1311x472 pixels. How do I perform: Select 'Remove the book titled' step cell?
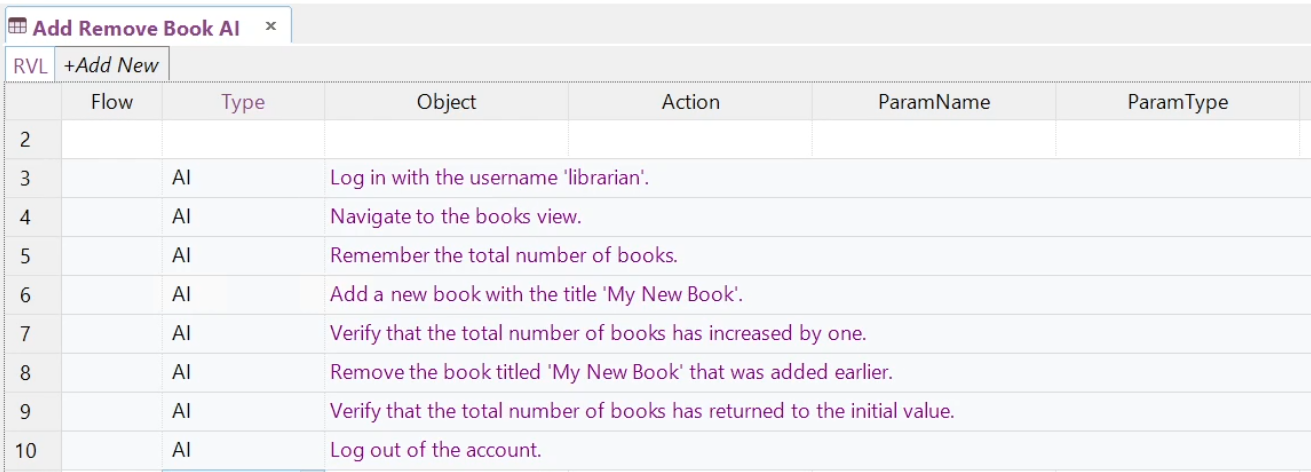[610, 373]
